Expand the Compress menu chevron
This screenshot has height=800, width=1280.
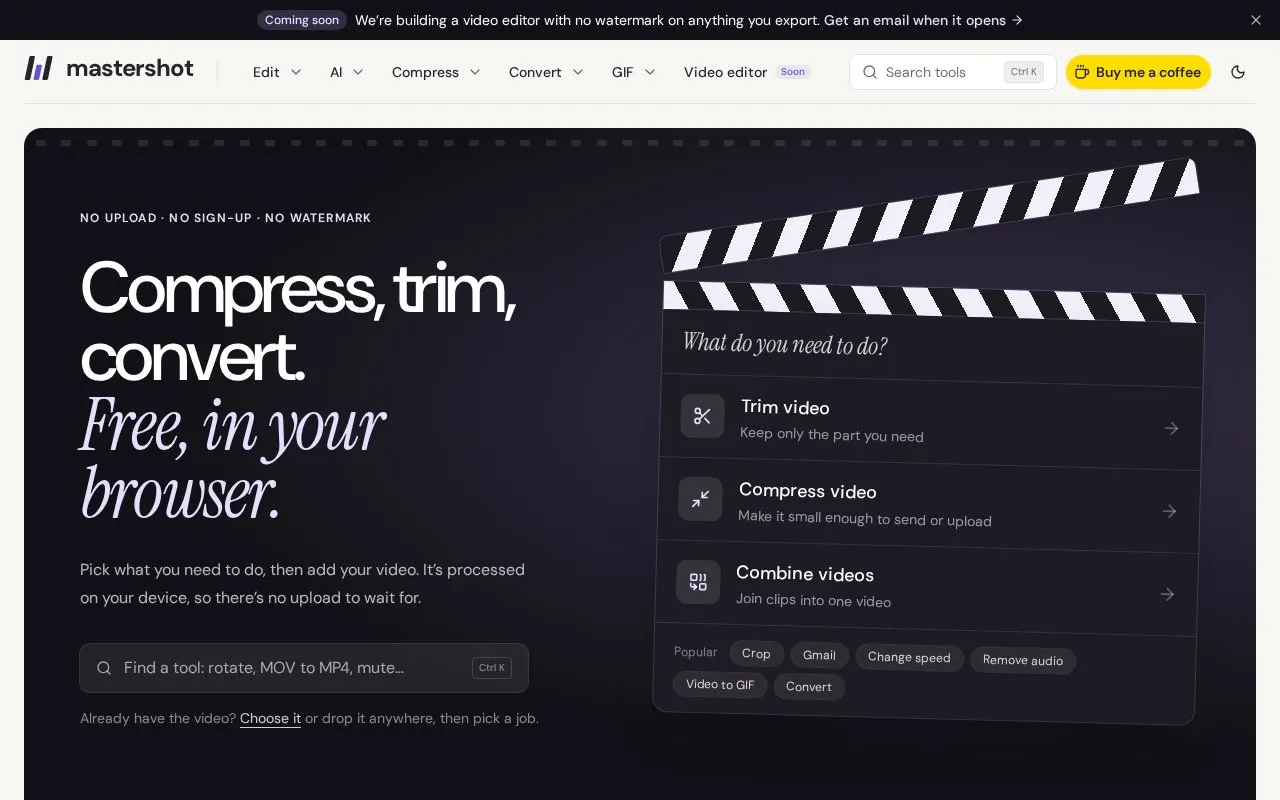(475, 72)
